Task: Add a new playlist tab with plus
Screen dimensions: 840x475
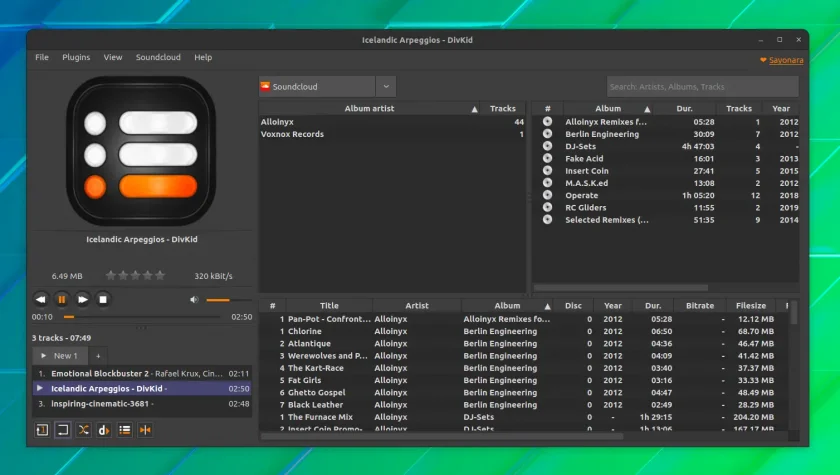Action: (98, 356)
